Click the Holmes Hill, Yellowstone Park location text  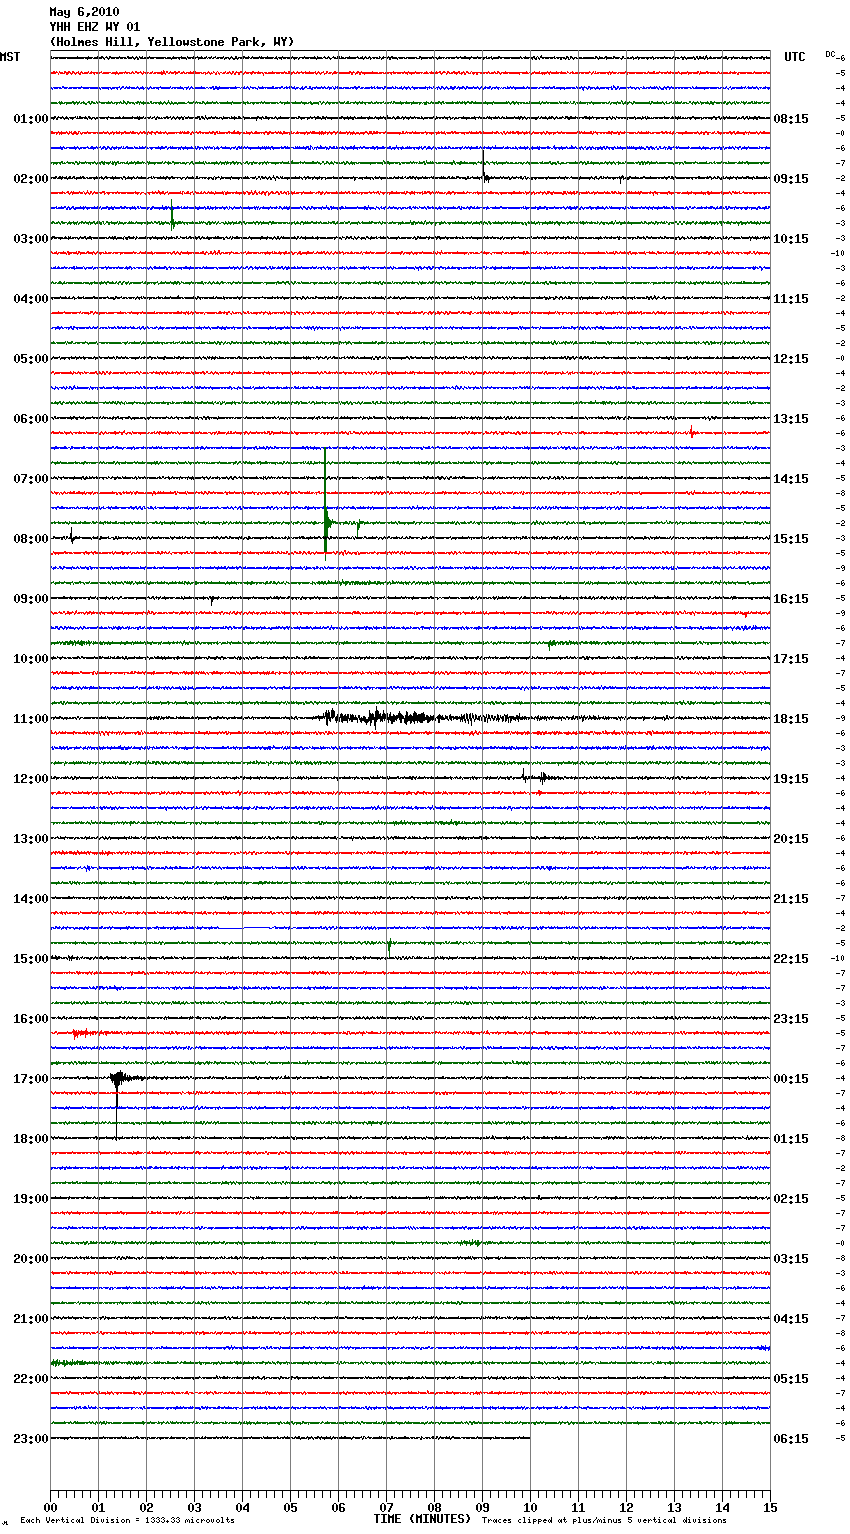171,42
